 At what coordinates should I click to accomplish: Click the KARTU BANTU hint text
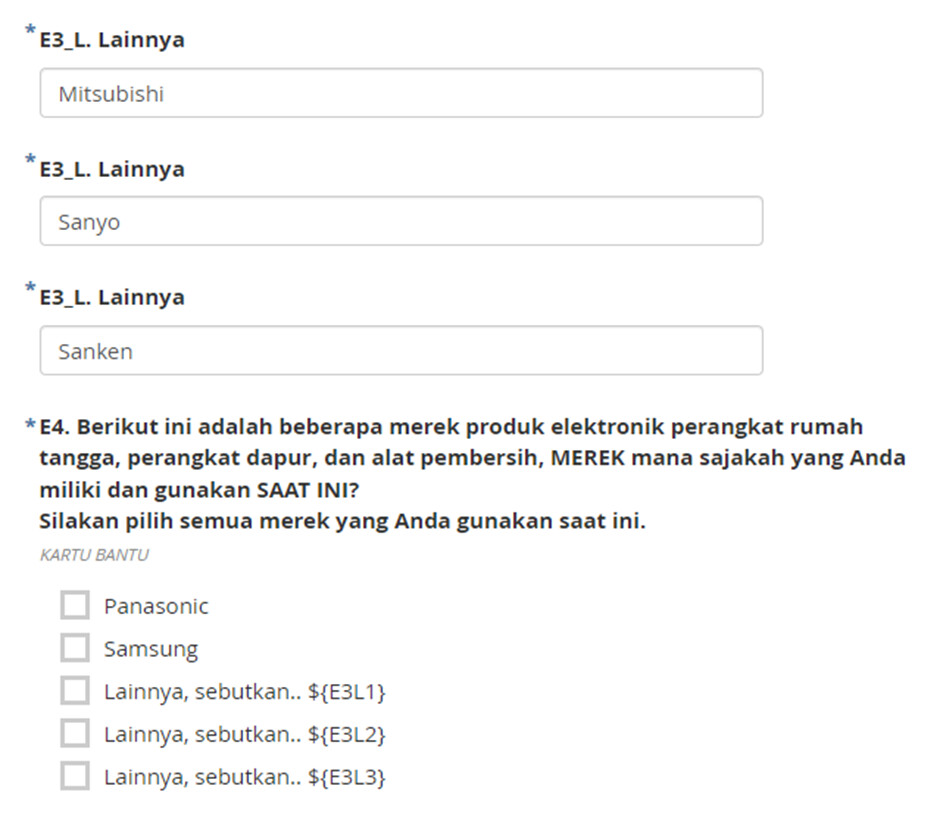94,555
